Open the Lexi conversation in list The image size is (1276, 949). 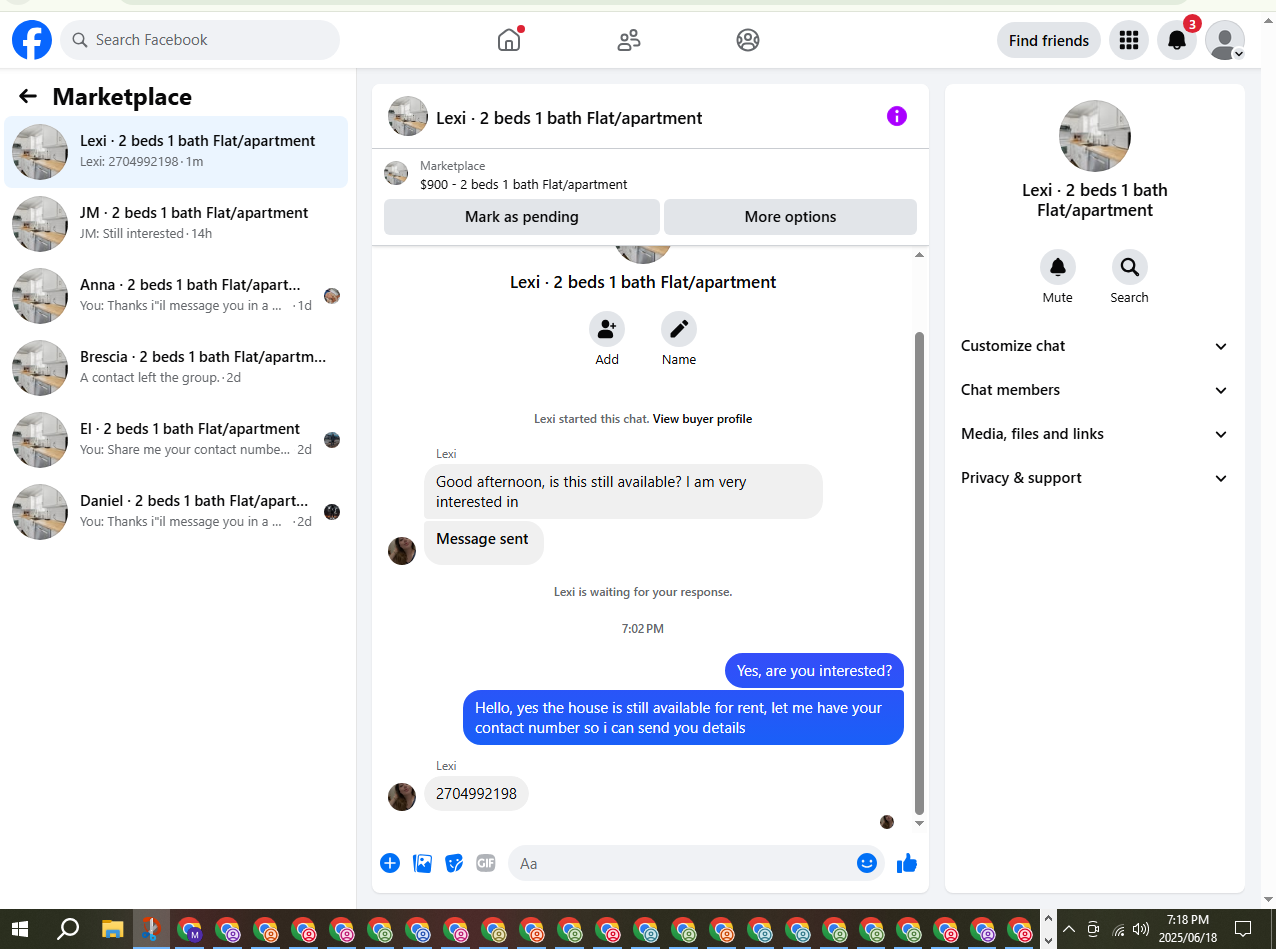pos(176,152)
